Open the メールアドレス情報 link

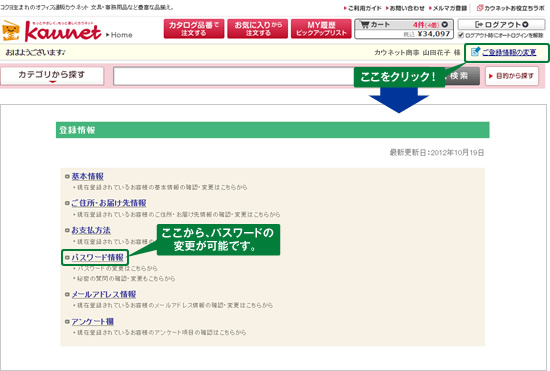(103, 294)
